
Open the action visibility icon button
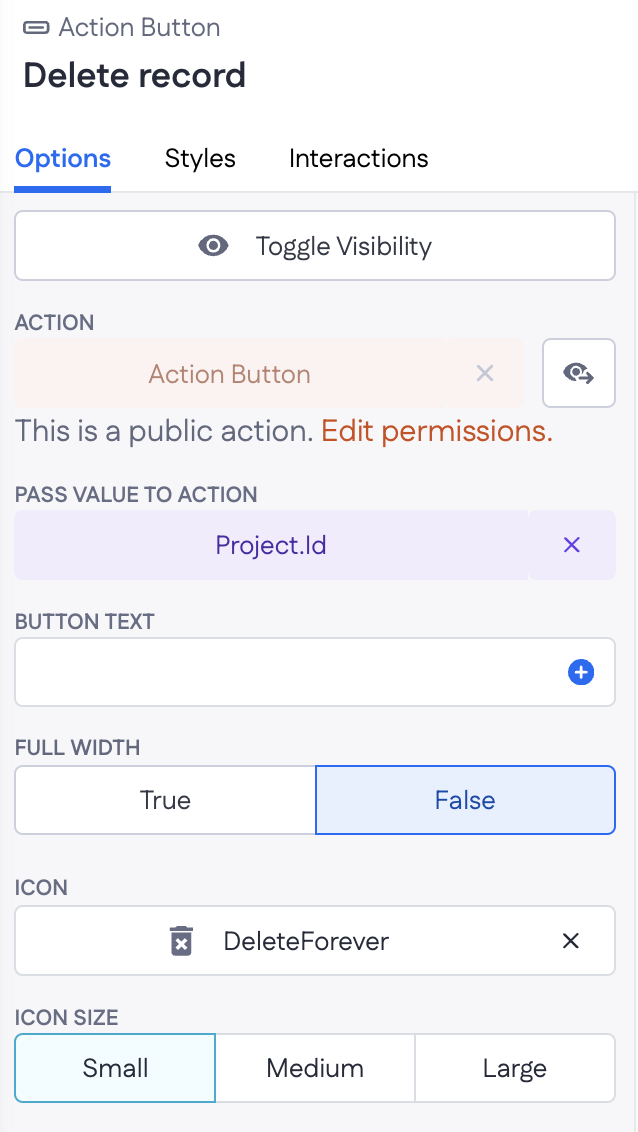[578, 374]
